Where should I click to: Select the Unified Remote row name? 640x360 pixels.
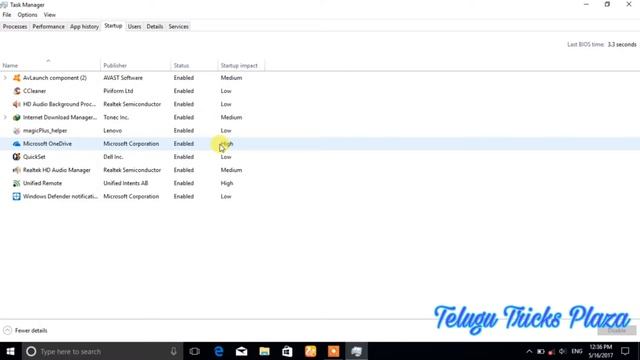tap(42, 183)
